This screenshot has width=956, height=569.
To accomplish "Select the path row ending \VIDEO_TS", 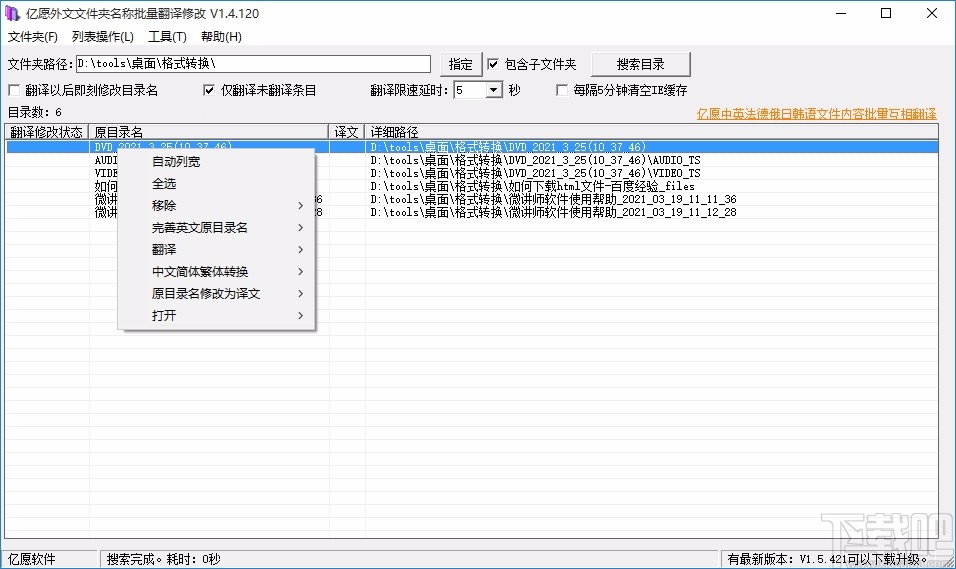I will point(535,173).
